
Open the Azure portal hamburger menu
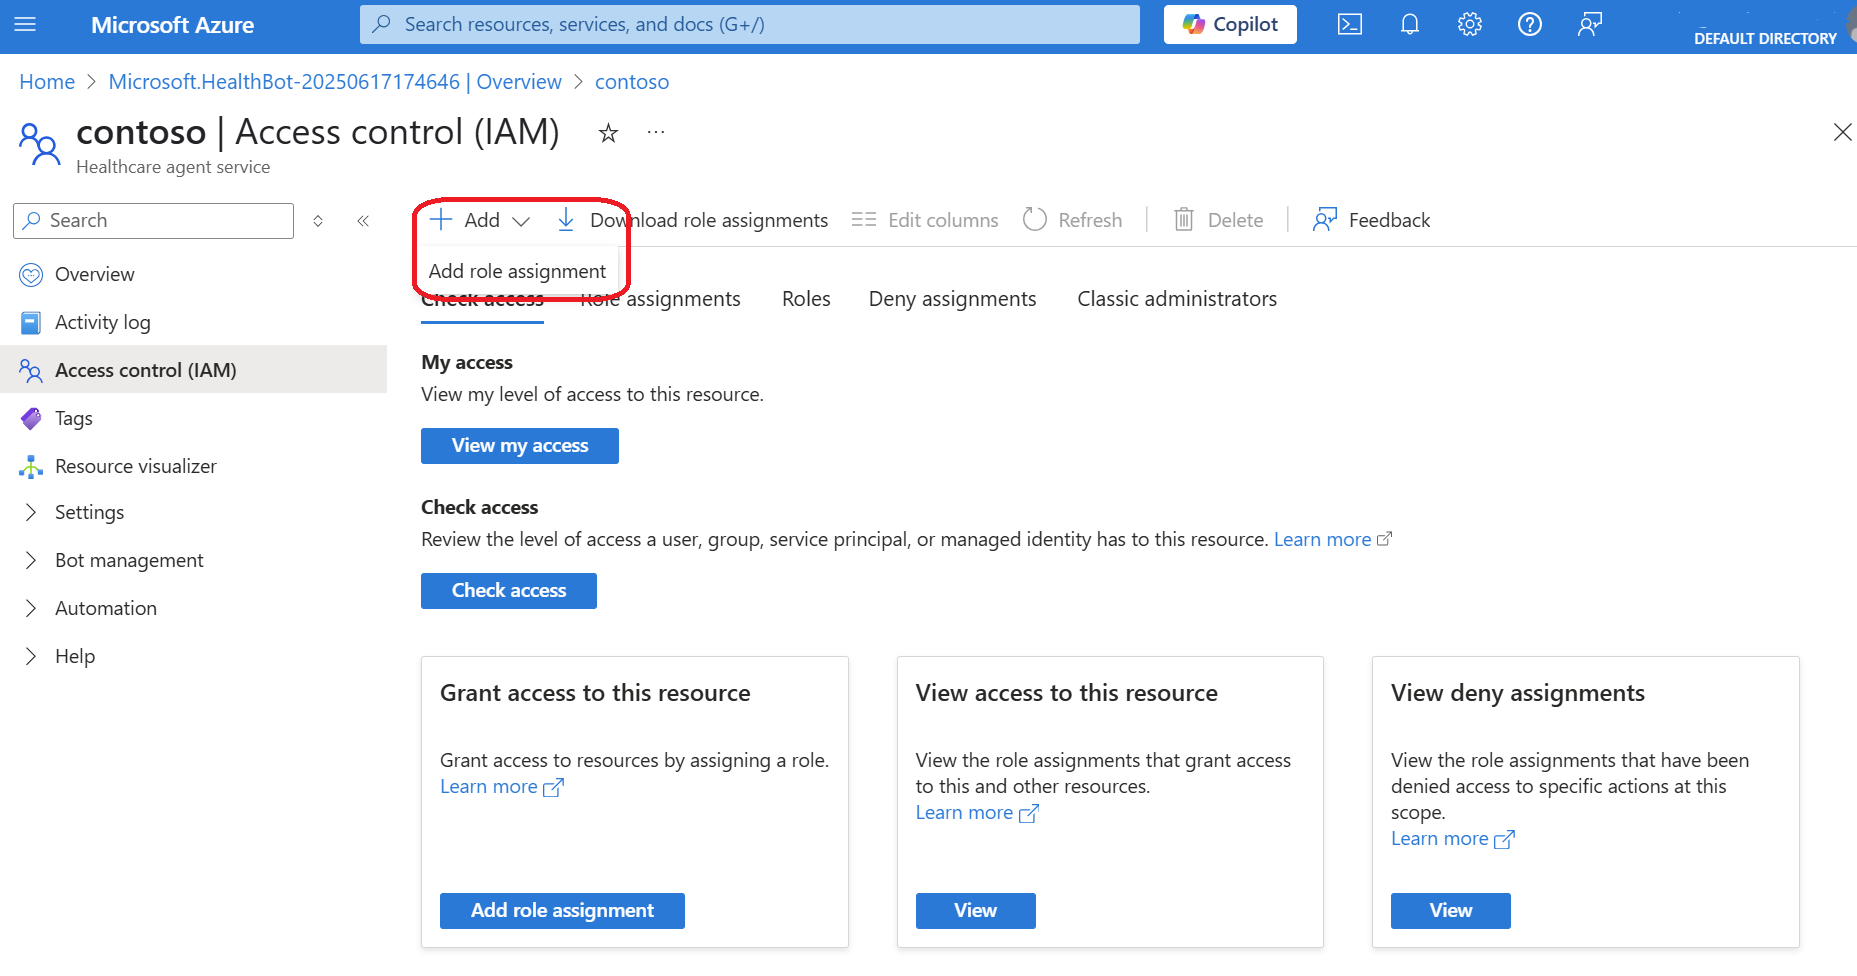point(25,25)
